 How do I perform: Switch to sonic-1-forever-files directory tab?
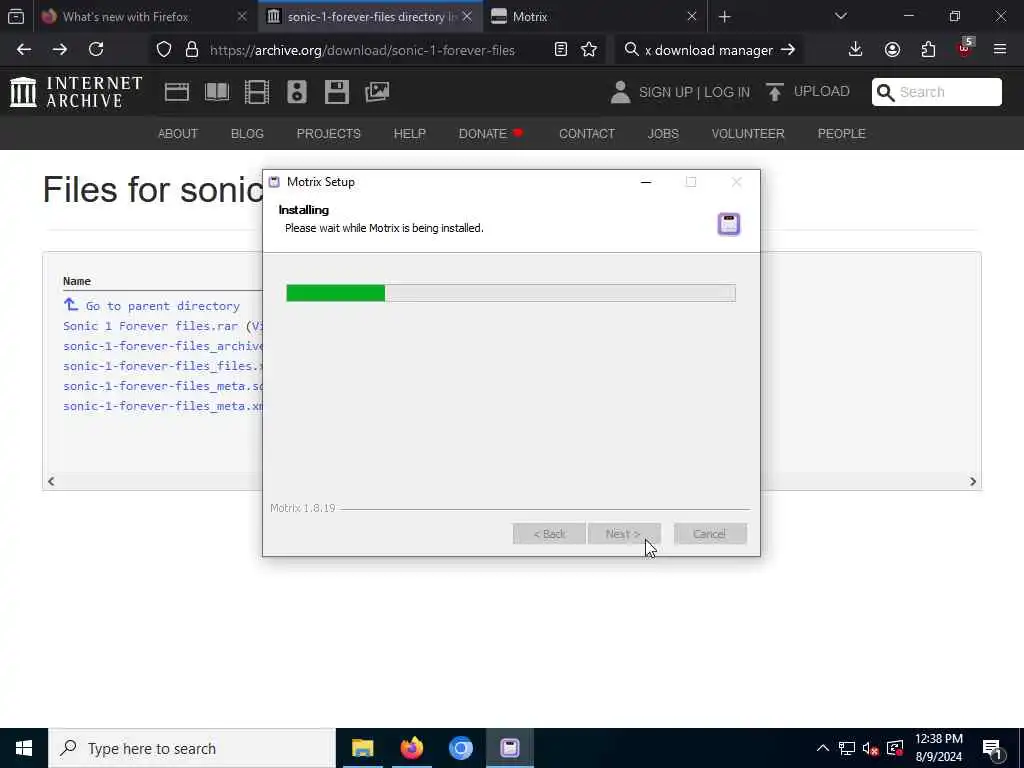pos(372,17)
